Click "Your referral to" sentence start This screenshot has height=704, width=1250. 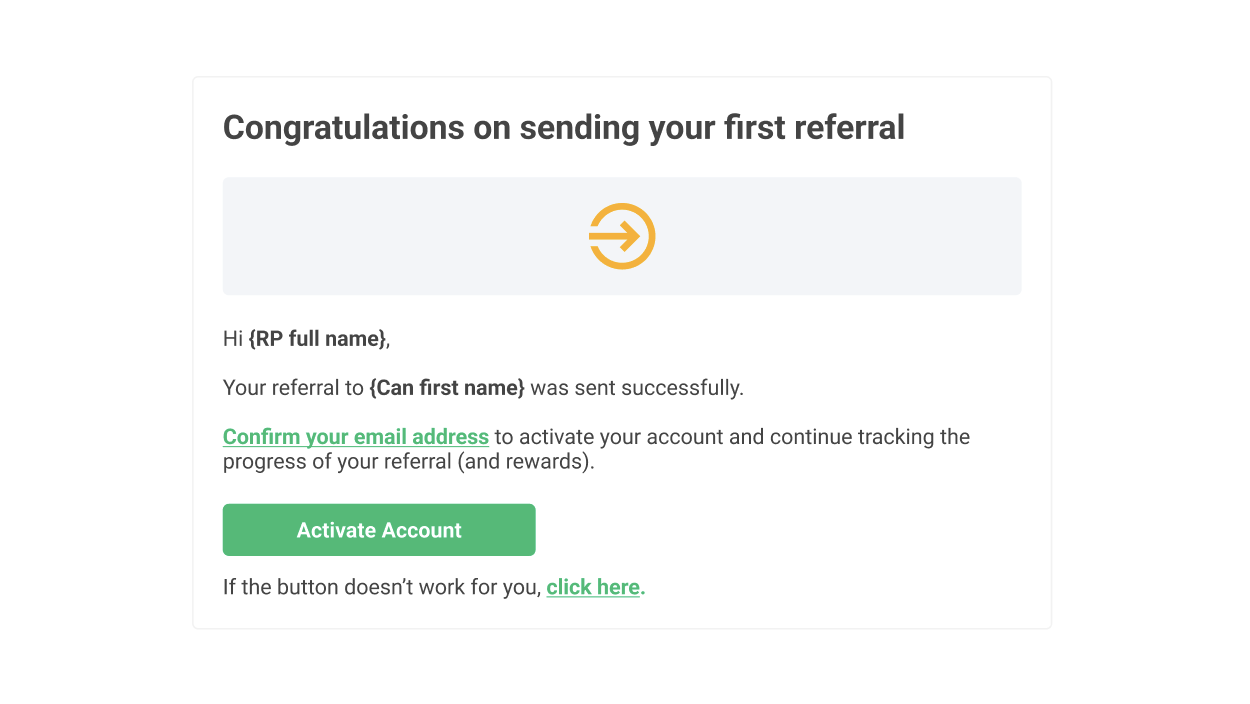click(294, 388)
